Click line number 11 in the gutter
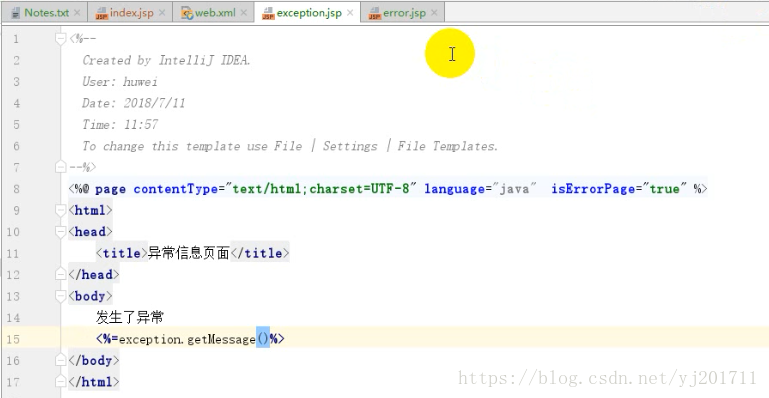The width and height of the screenshot is (769, 398). tap(13, 253)
